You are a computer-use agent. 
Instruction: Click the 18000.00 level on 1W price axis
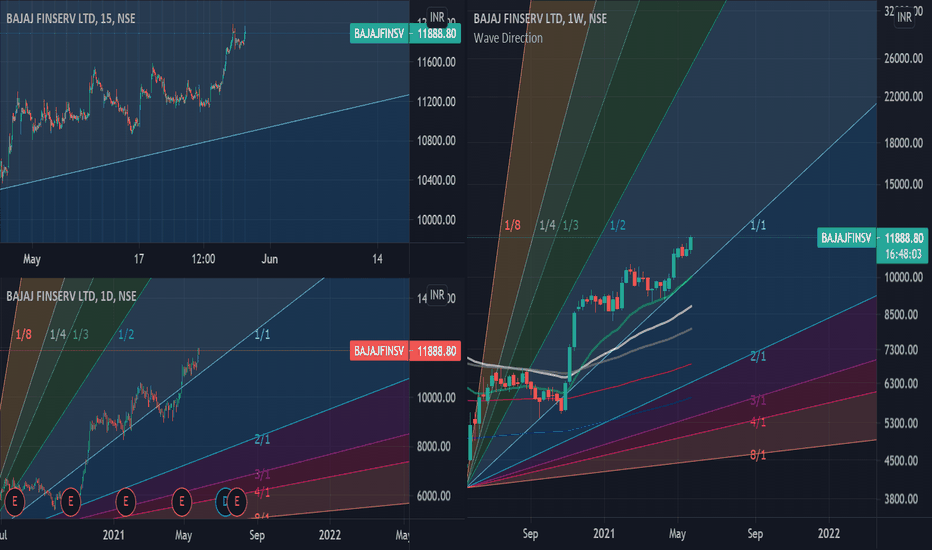click(903, 143)
